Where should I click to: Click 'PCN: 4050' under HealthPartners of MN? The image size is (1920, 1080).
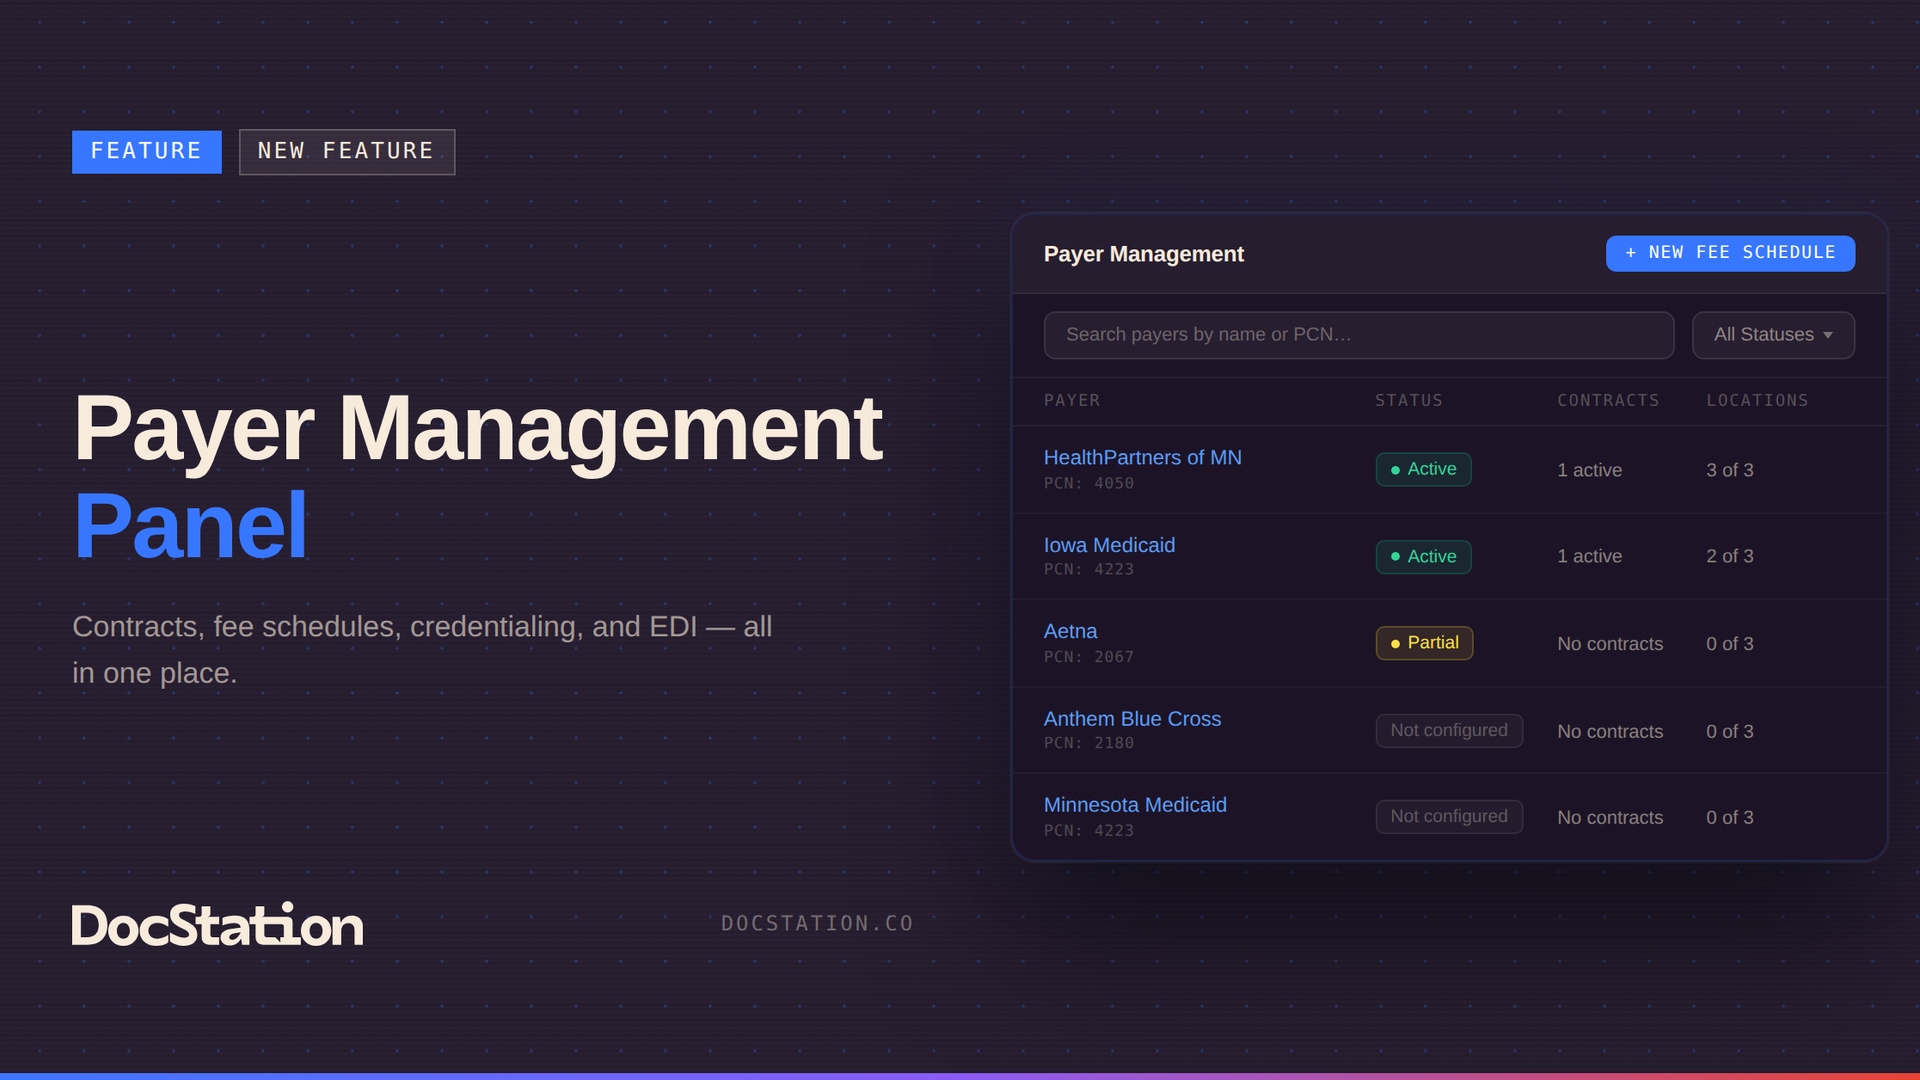1089,483
